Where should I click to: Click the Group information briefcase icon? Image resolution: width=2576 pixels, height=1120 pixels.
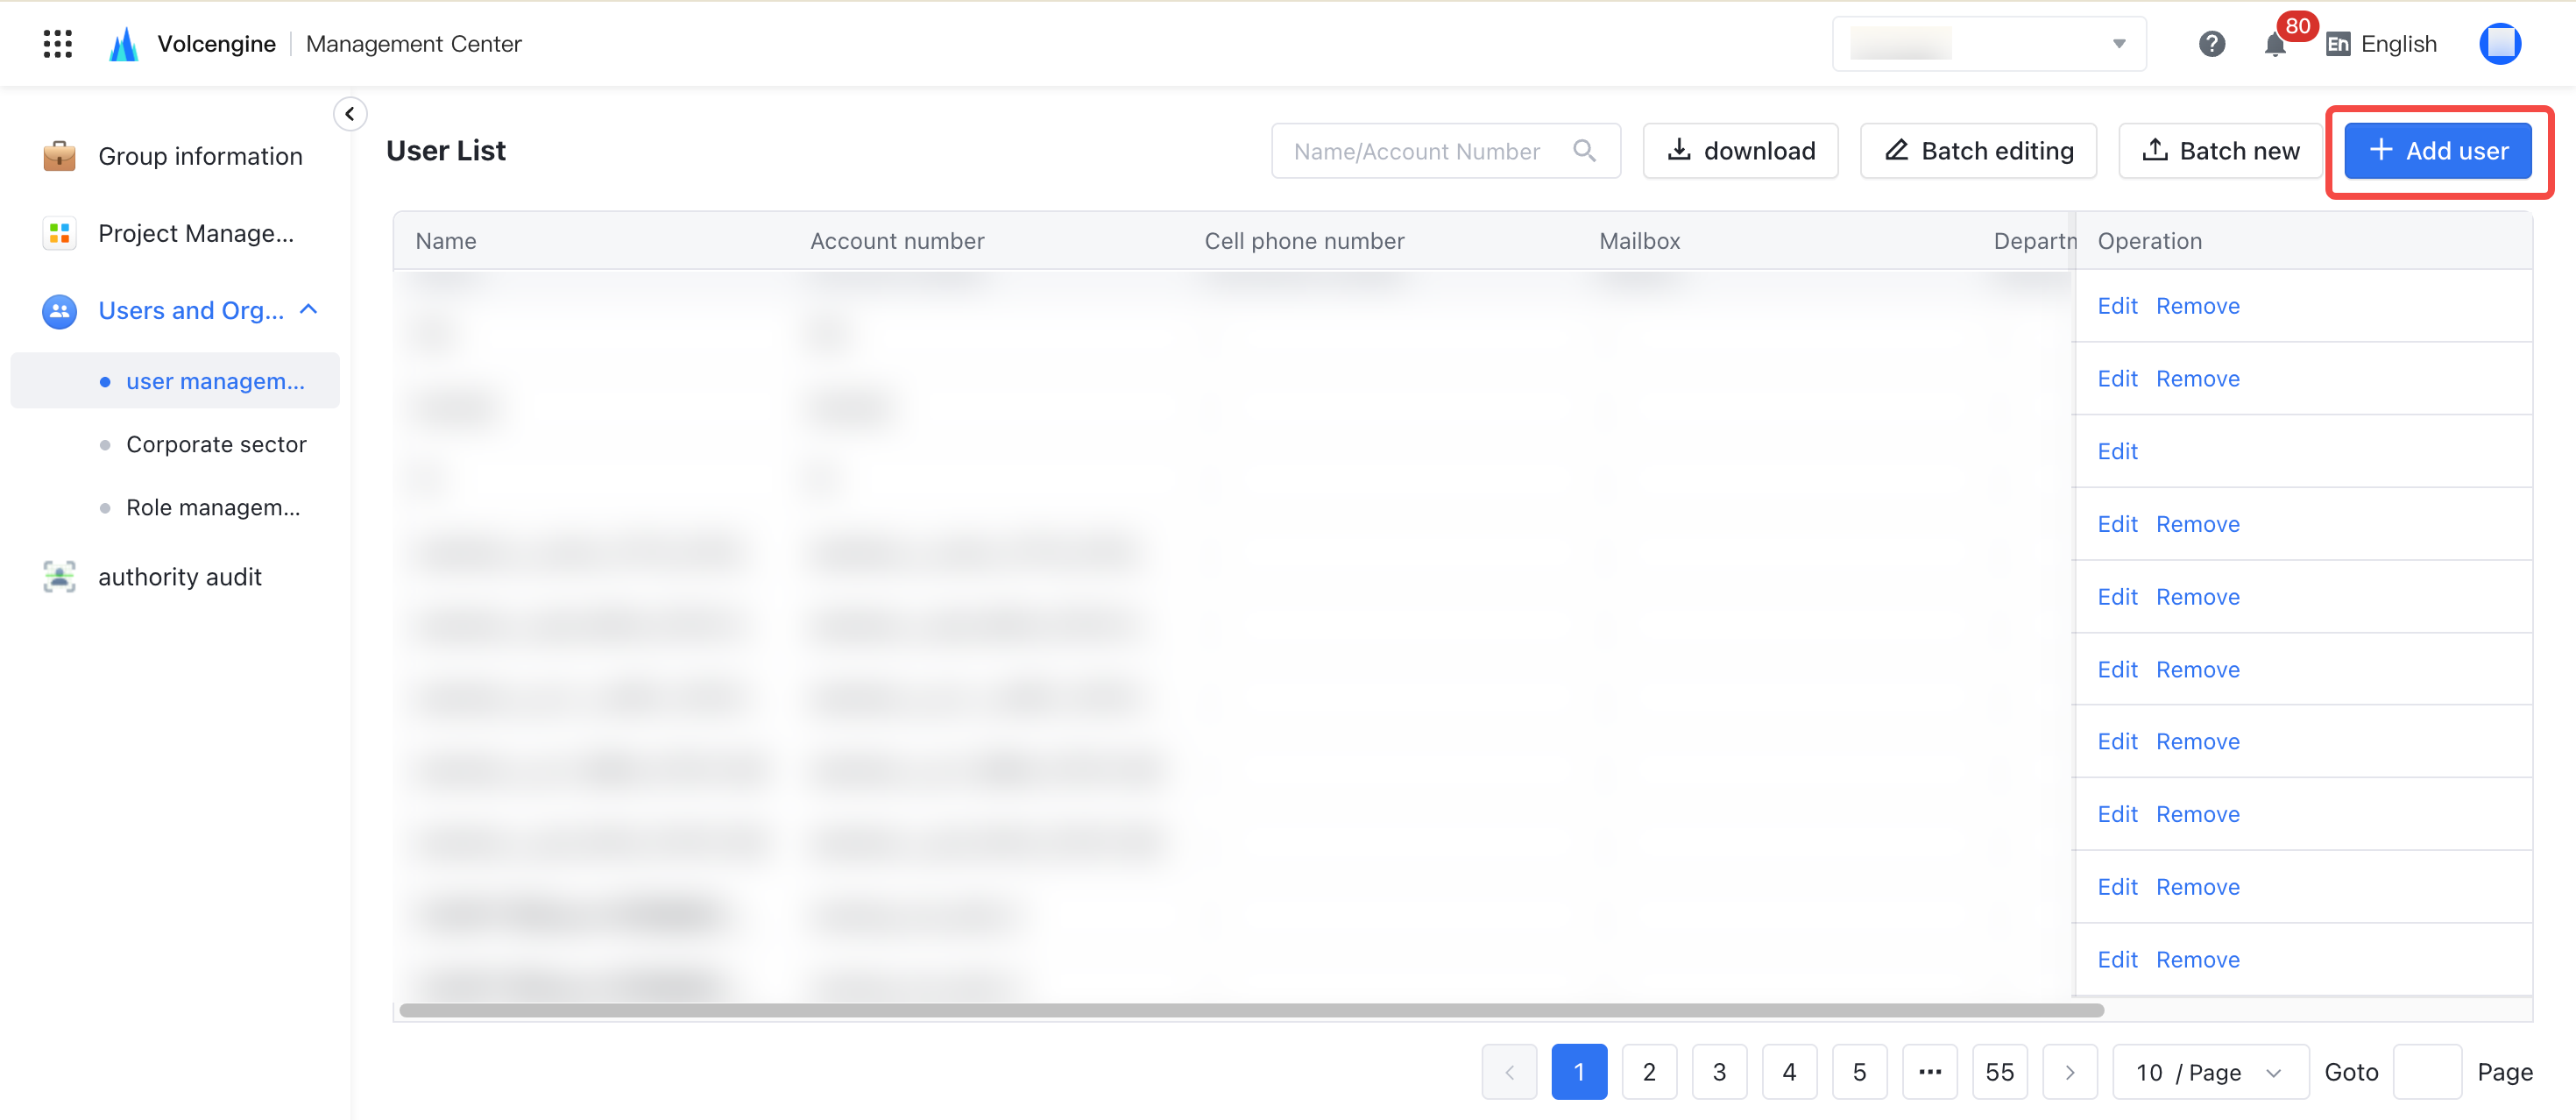tap(60, 156)
